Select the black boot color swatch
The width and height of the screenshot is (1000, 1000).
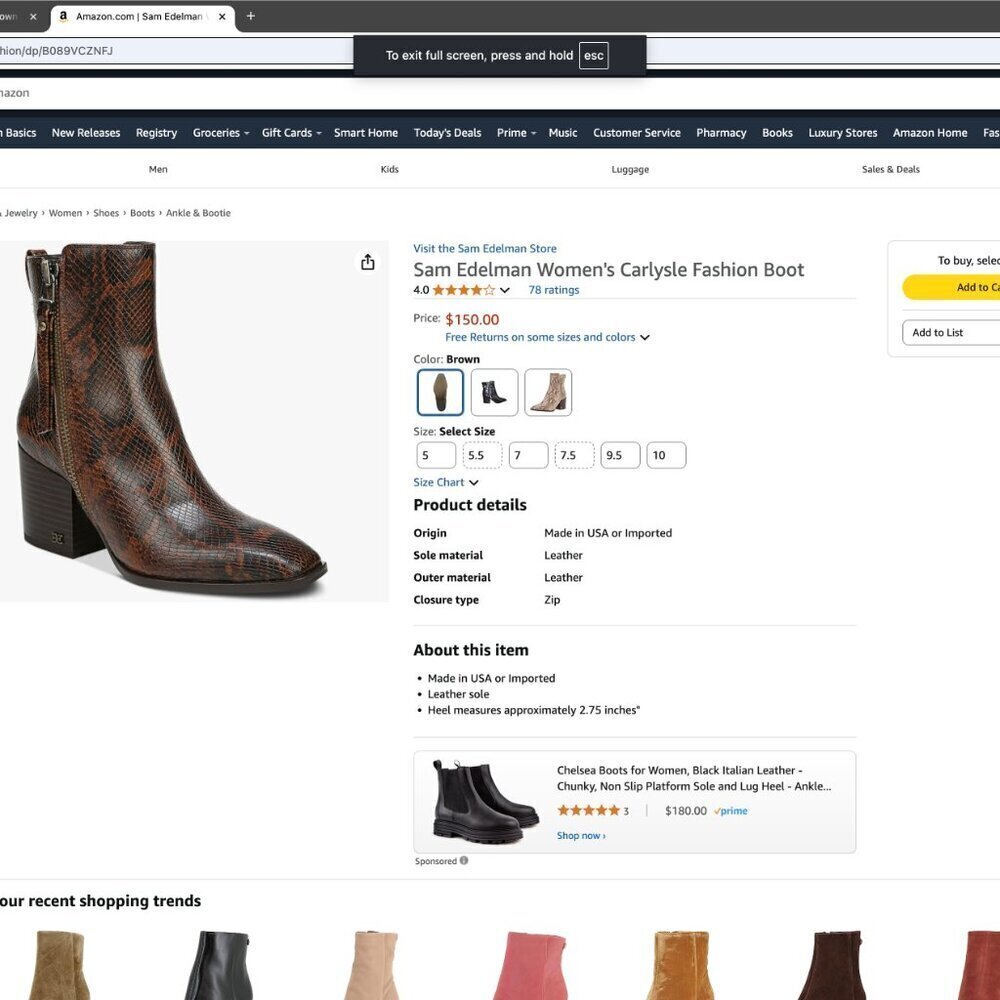[494, 392]
